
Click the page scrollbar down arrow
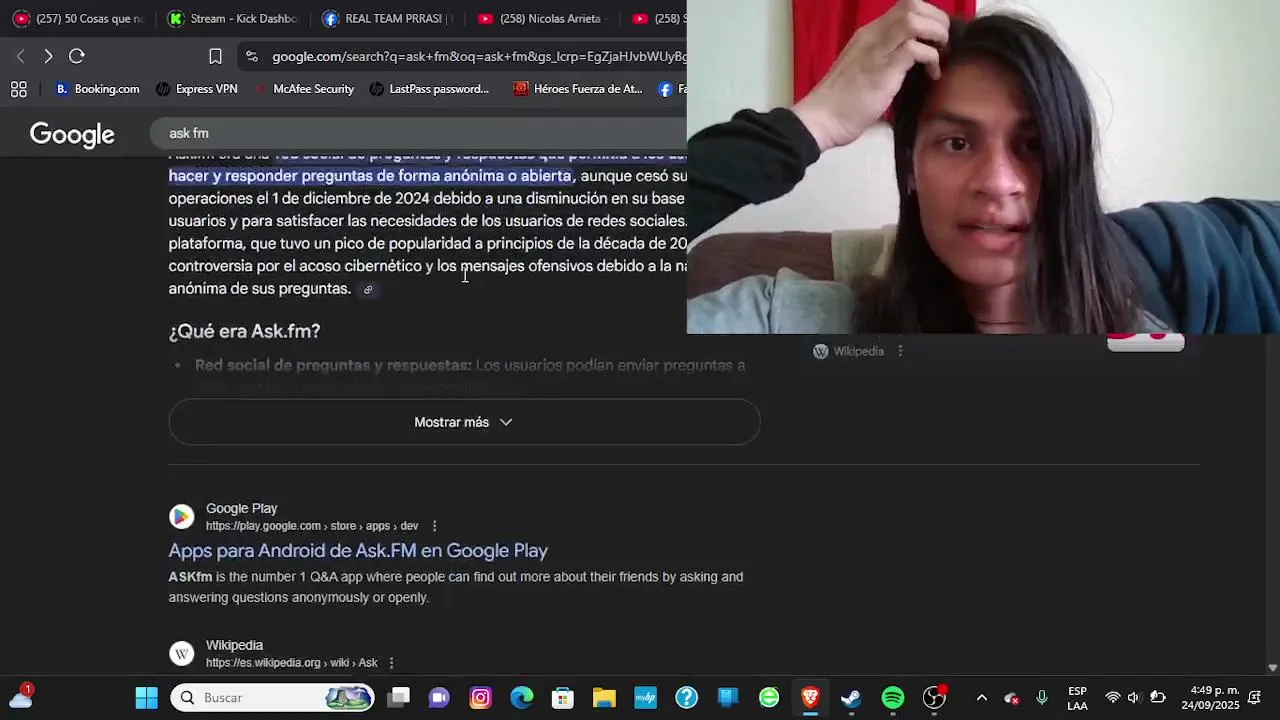tap(1272, 668)
